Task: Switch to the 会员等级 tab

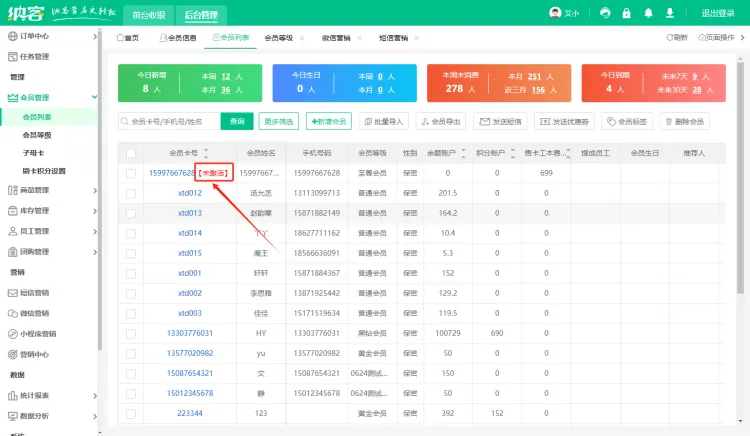Action: [278, 38]
